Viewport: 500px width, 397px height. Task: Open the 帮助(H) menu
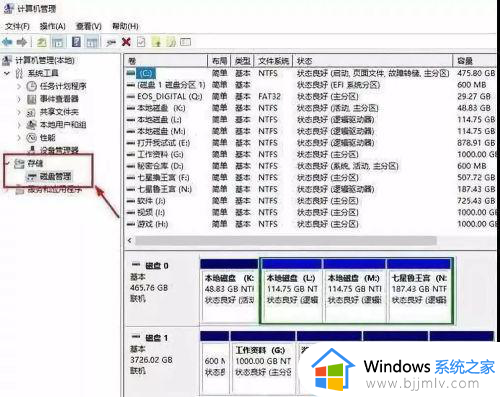[125, 26]
